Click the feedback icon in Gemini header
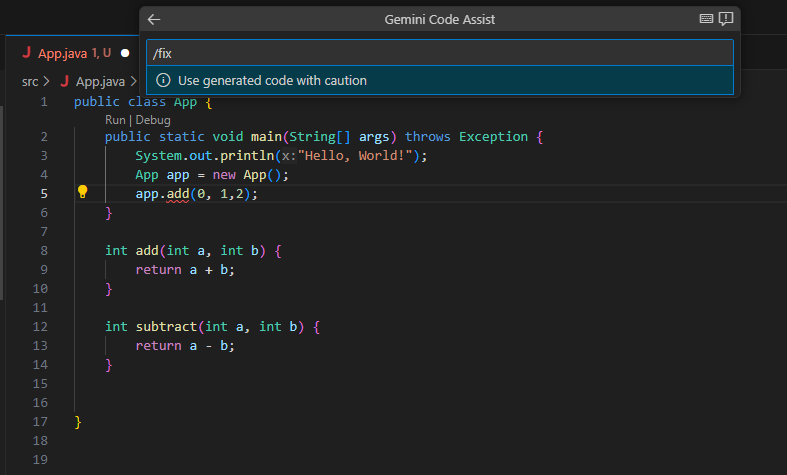 click(726, 19)
